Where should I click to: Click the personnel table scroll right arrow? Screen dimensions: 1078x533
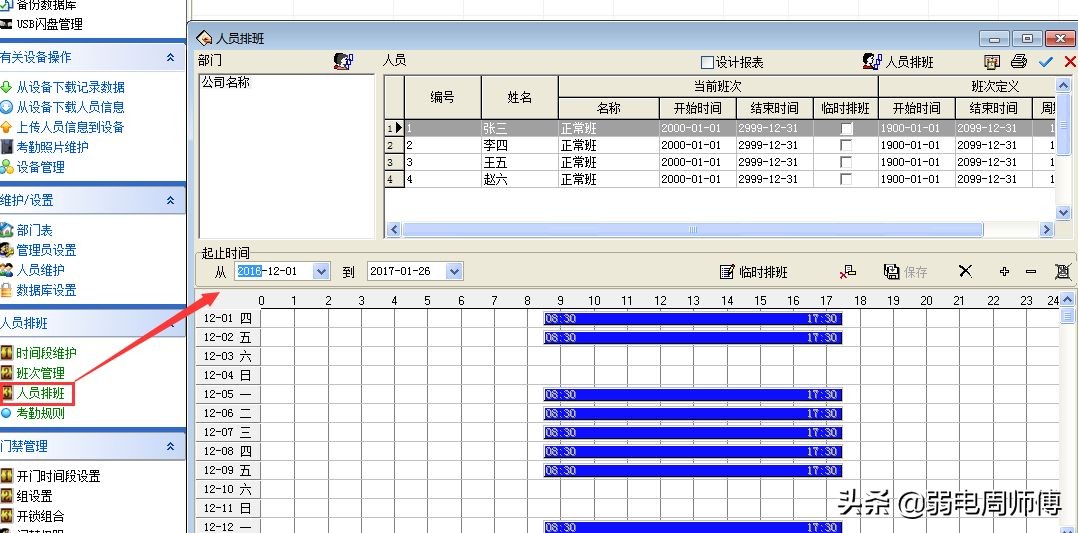coord(1046,230)
